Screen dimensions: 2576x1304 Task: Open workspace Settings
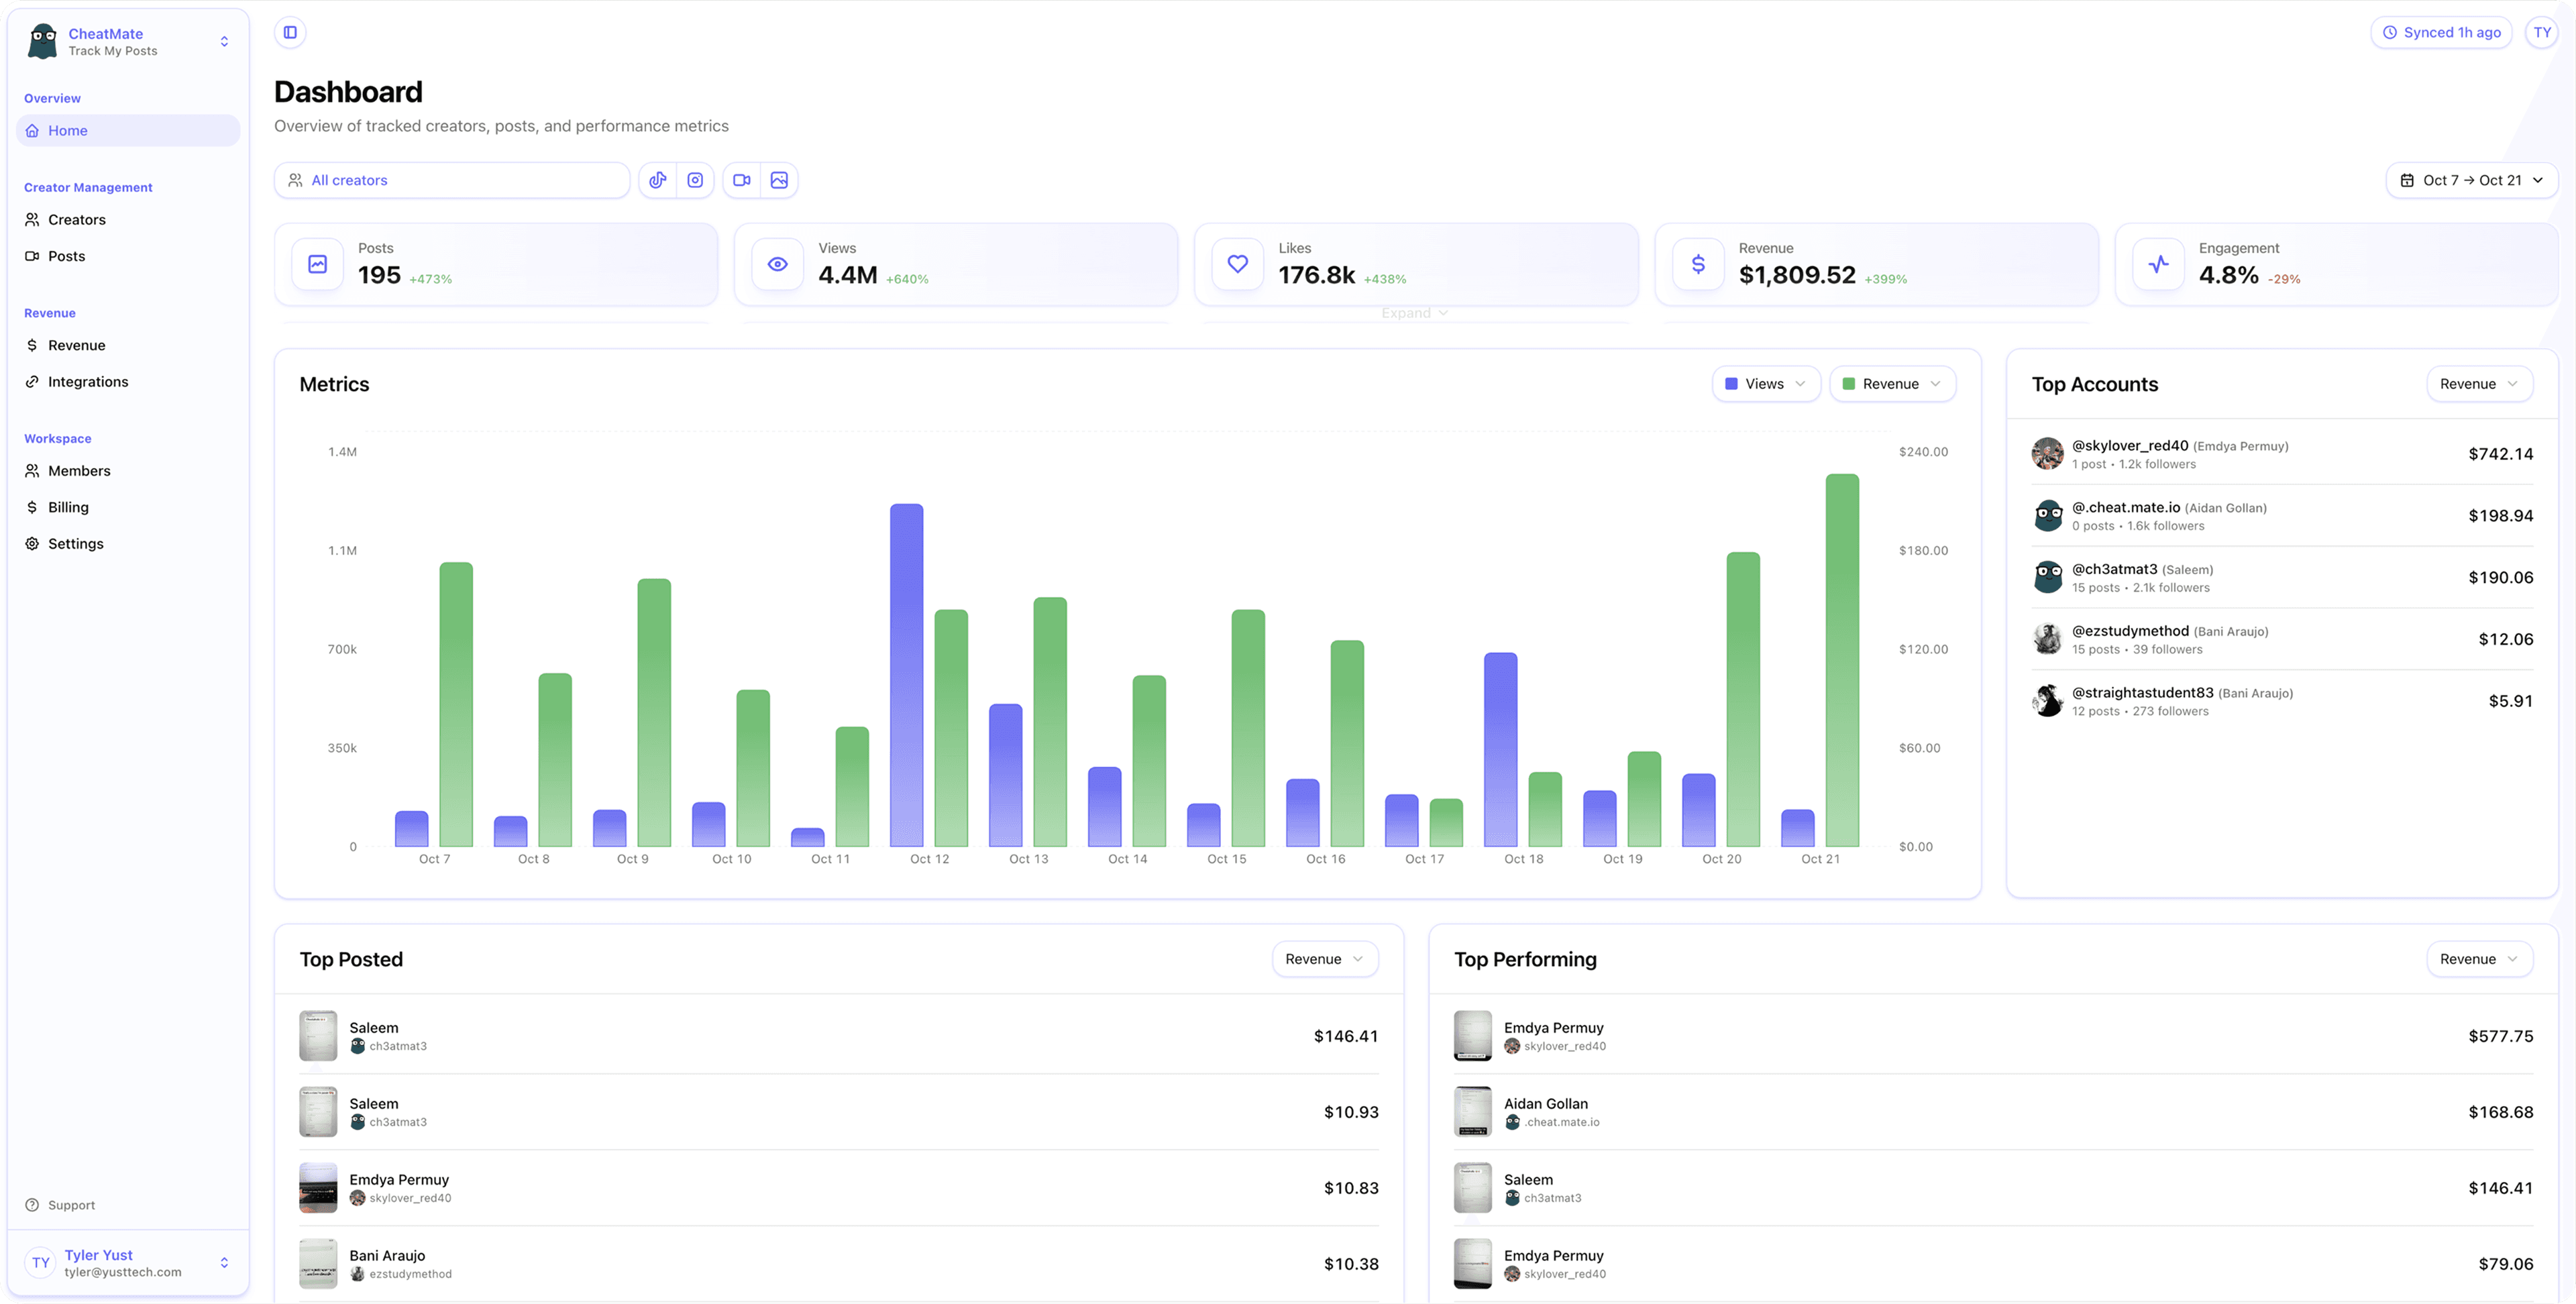click(75, 543)
